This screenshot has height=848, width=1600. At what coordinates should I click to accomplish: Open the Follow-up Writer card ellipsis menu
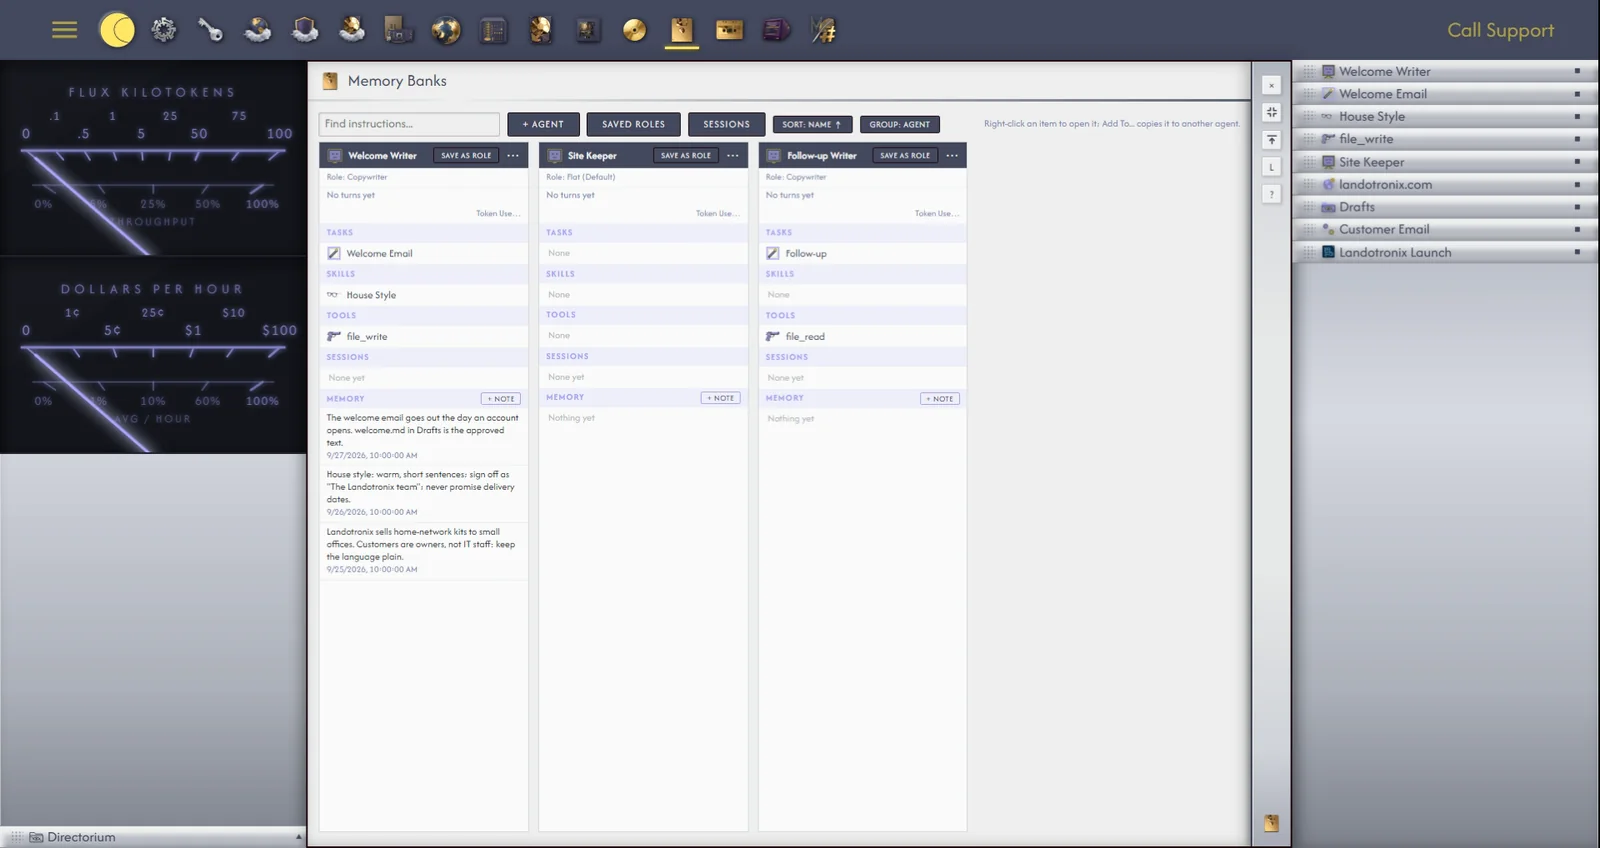coord(952,155)
